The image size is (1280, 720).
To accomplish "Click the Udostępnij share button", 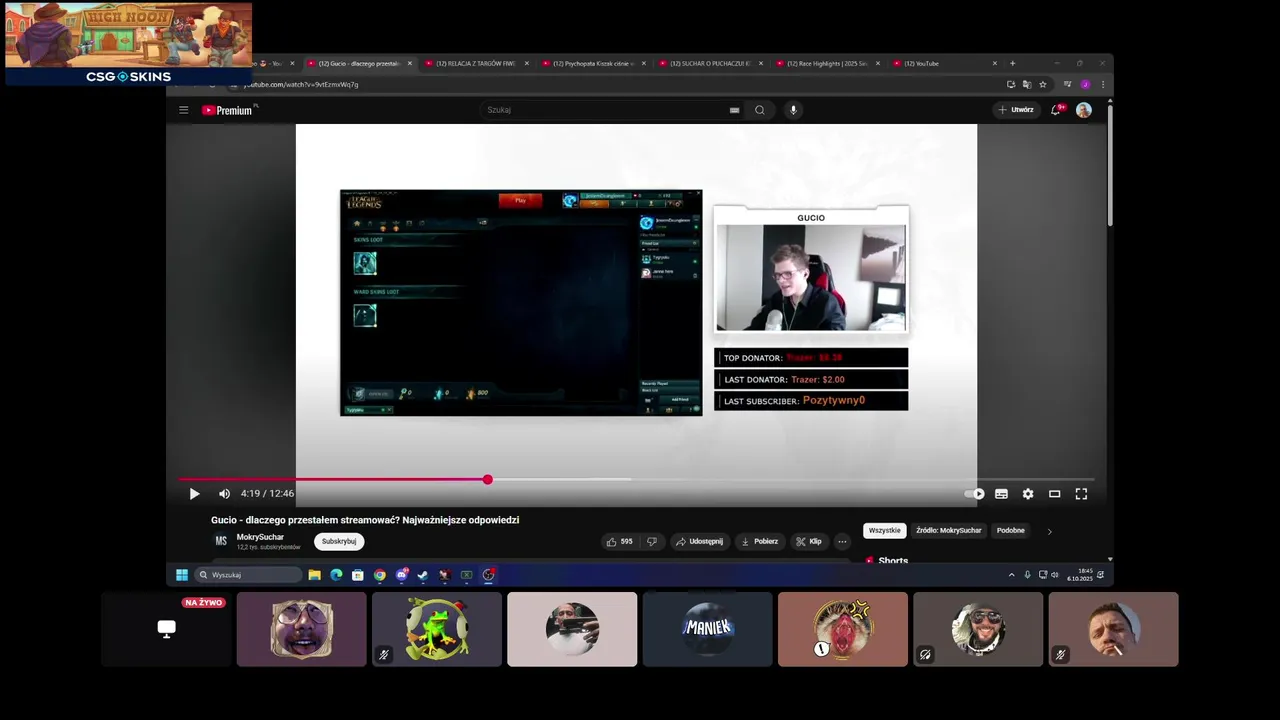I will click(x=699, y=542).
